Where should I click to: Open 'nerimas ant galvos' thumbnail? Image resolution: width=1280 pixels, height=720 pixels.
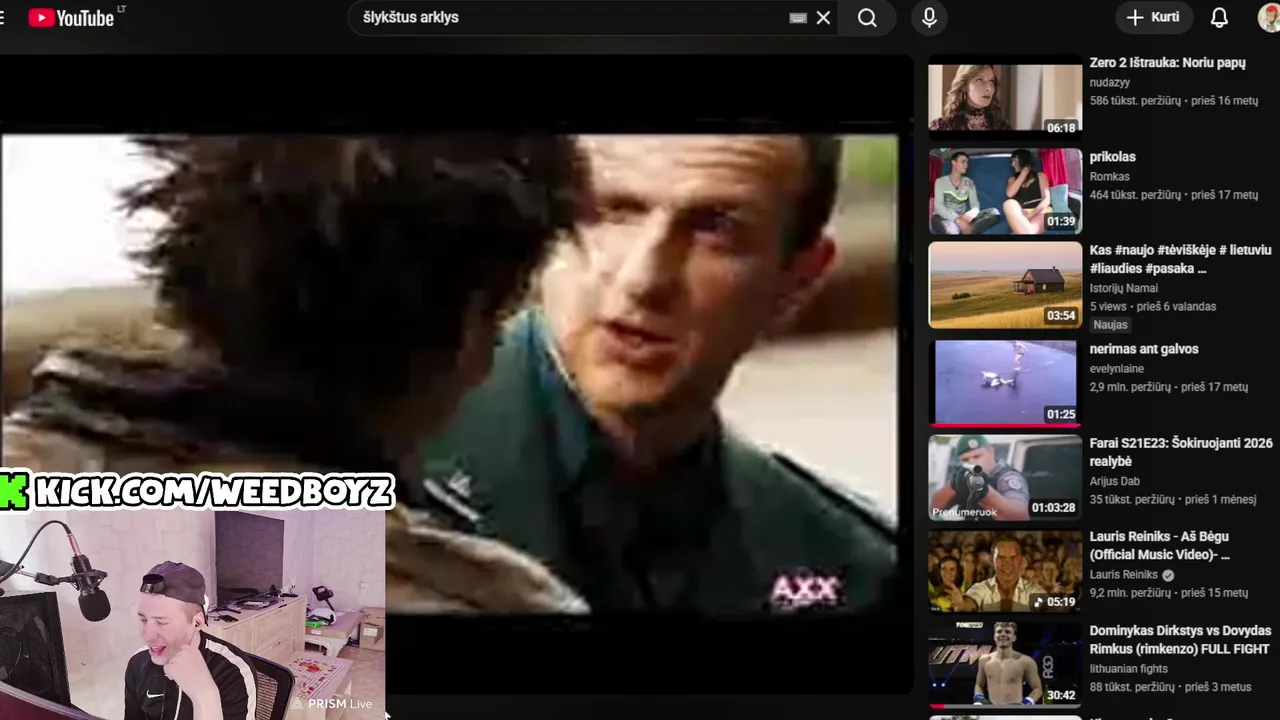point(1005,382)
